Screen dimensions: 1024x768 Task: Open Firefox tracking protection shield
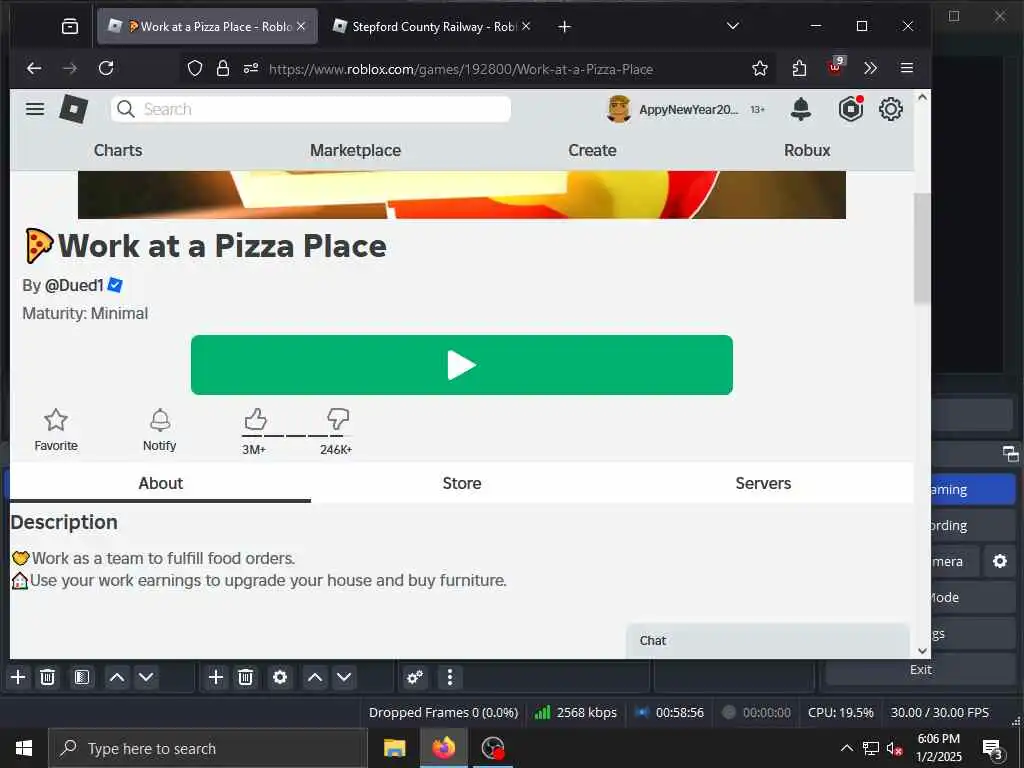pyautogui.click(x=195, y=69)
